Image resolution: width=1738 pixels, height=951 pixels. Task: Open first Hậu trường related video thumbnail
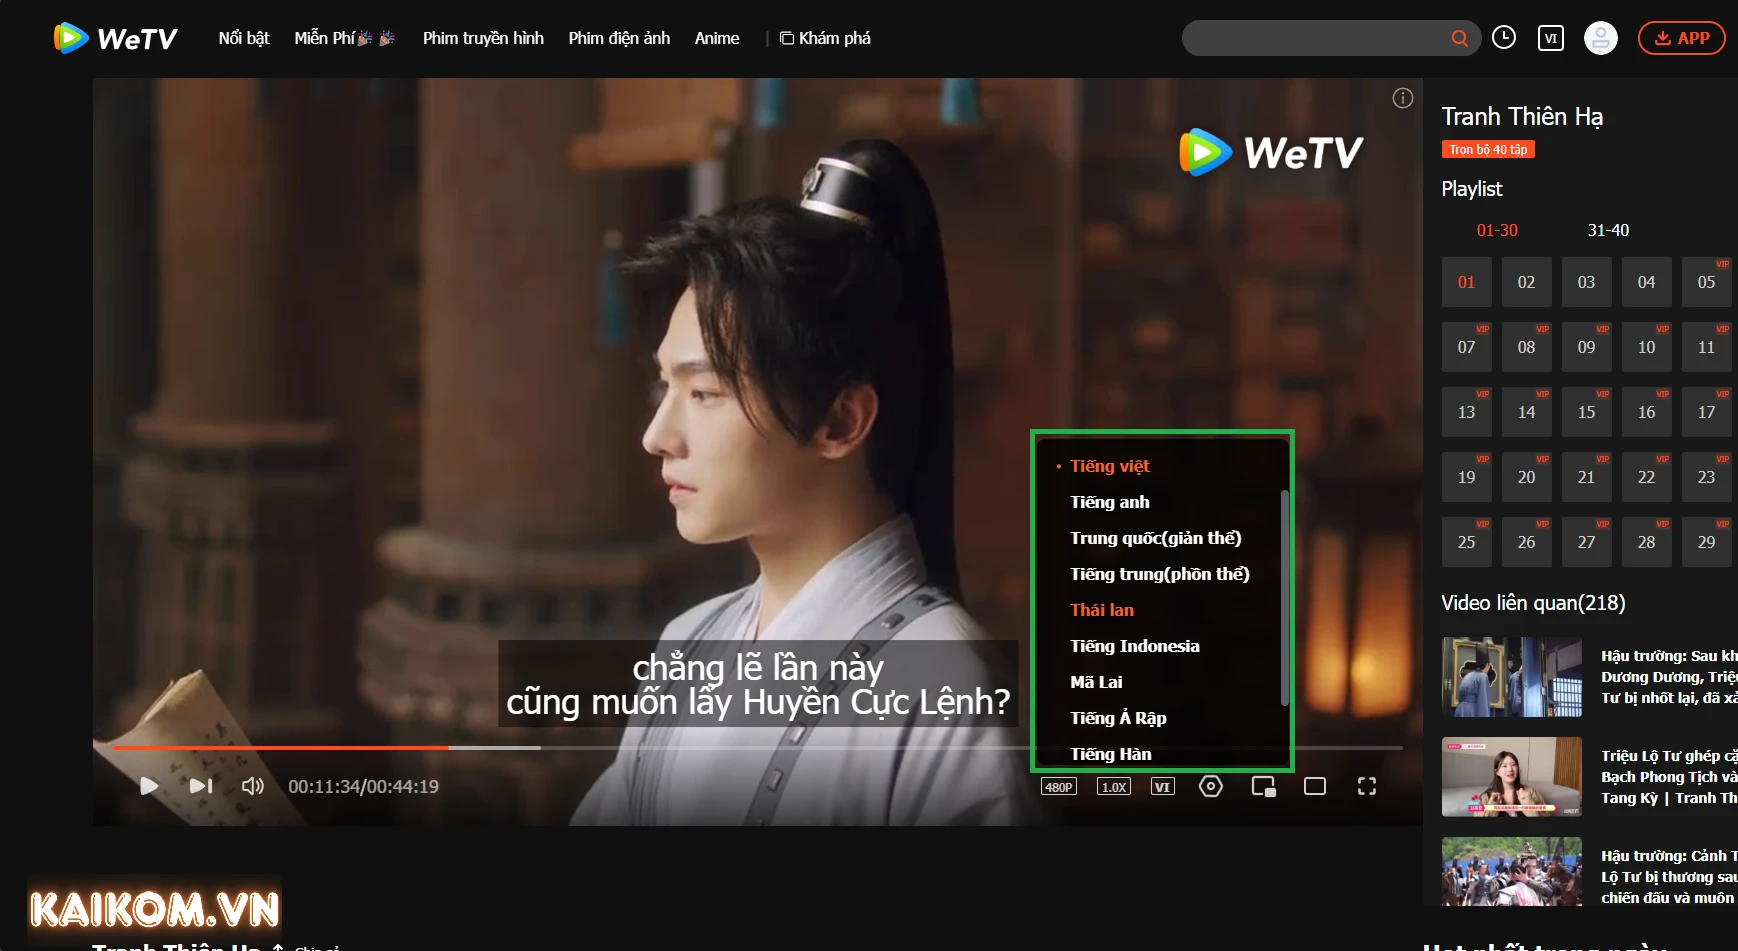click(x=1512, y=677)
